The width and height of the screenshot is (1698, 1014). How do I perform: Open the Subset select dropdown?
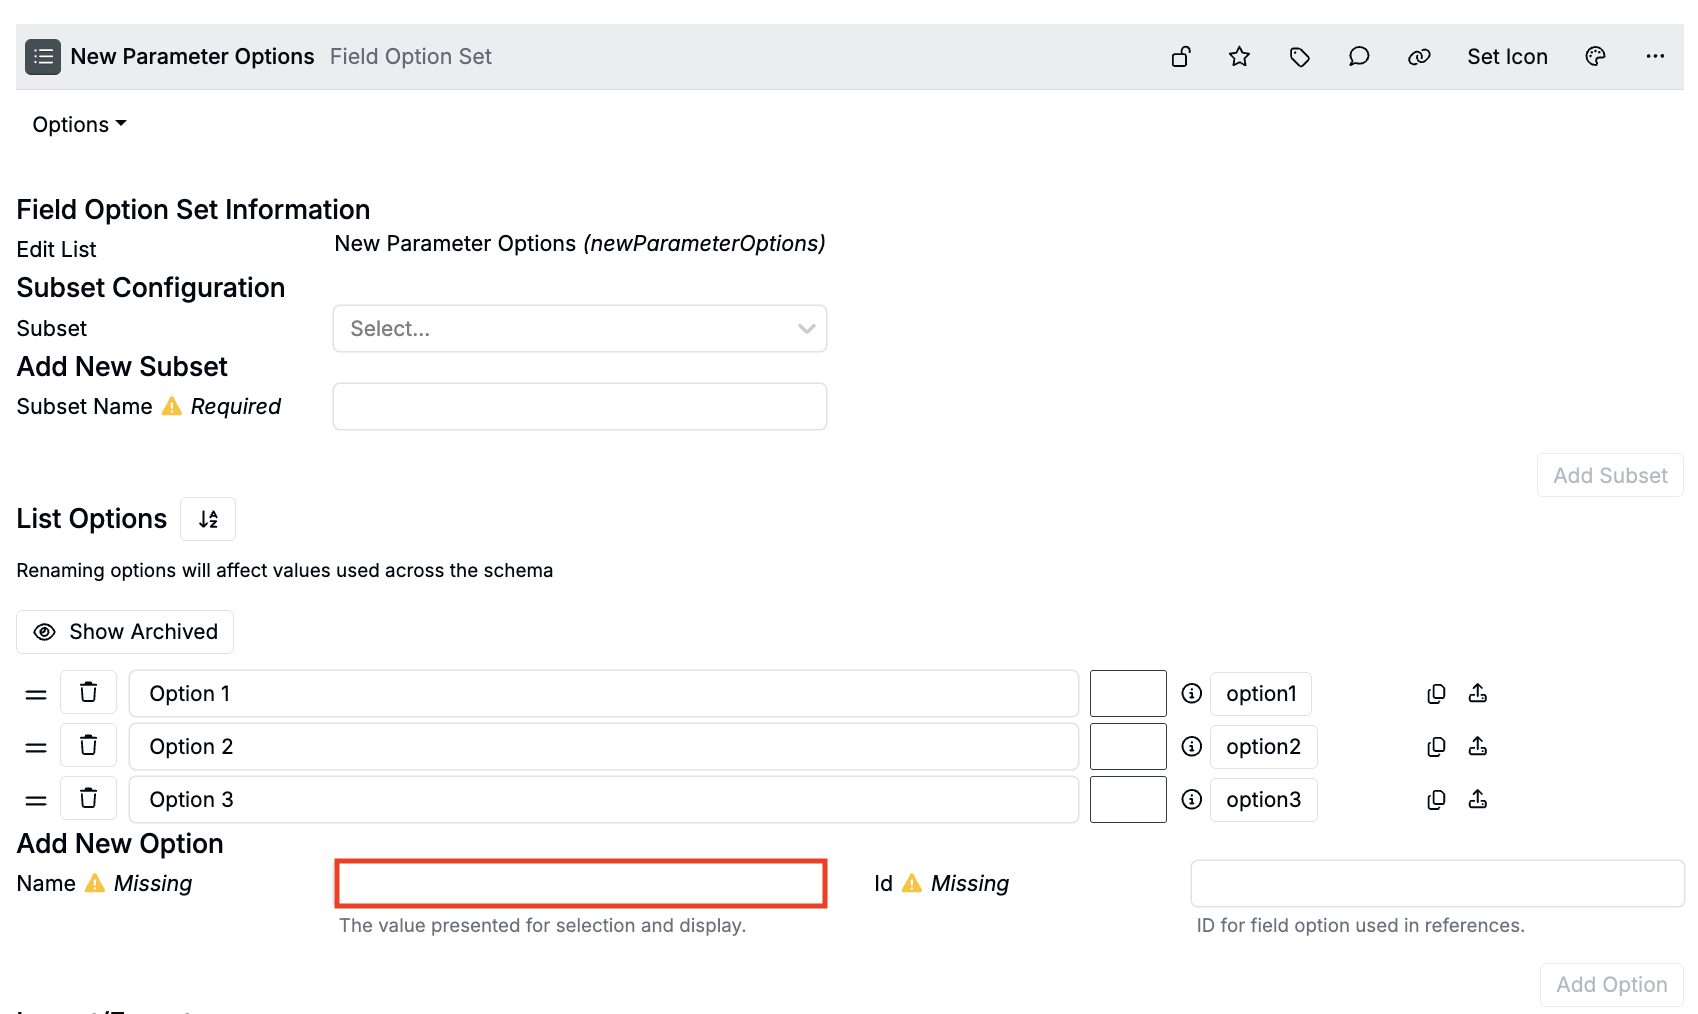click(579, 329)
